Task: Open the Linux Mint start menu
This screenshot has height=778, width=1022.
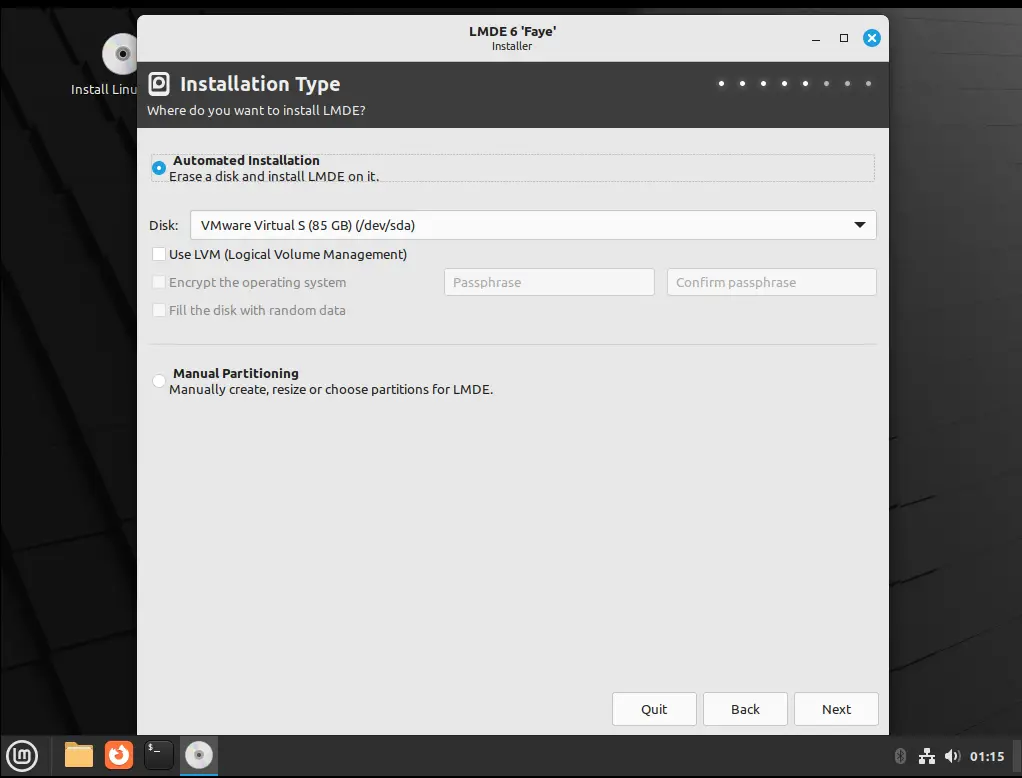Action: coord(22,756)
